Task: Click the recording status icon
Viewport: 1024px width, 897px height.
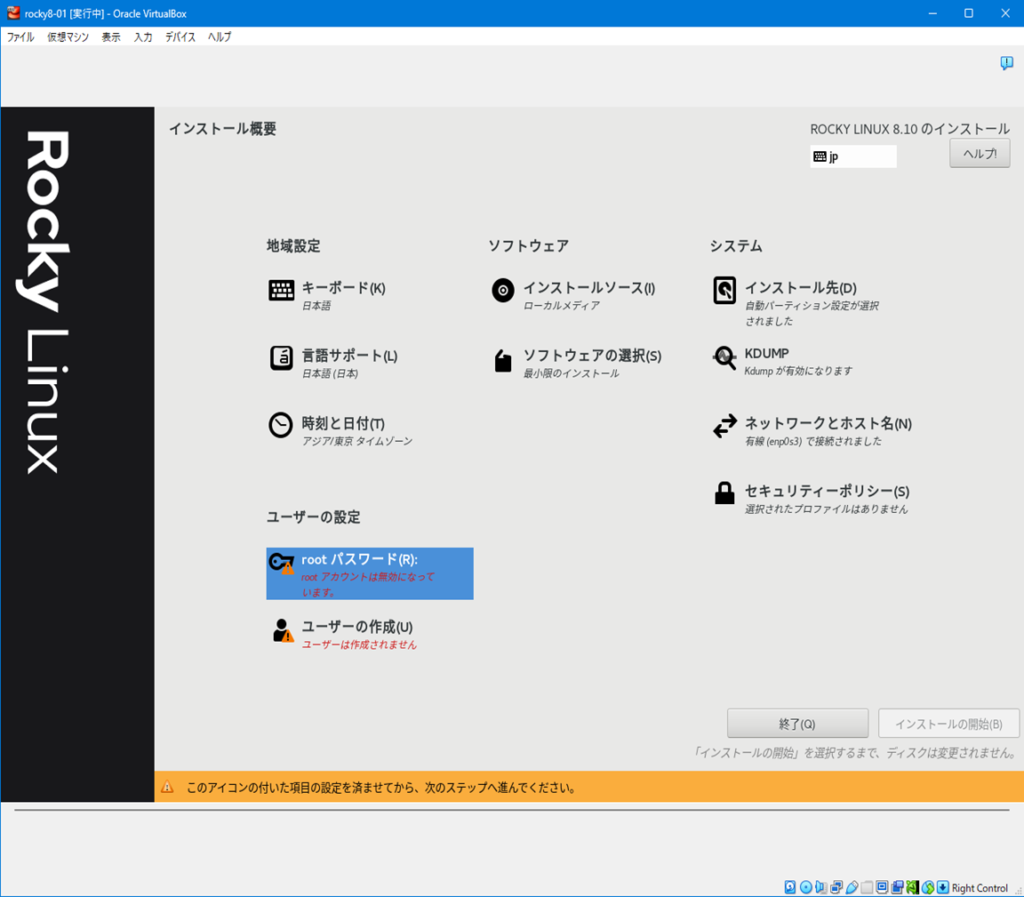Action: coord(897,887)
